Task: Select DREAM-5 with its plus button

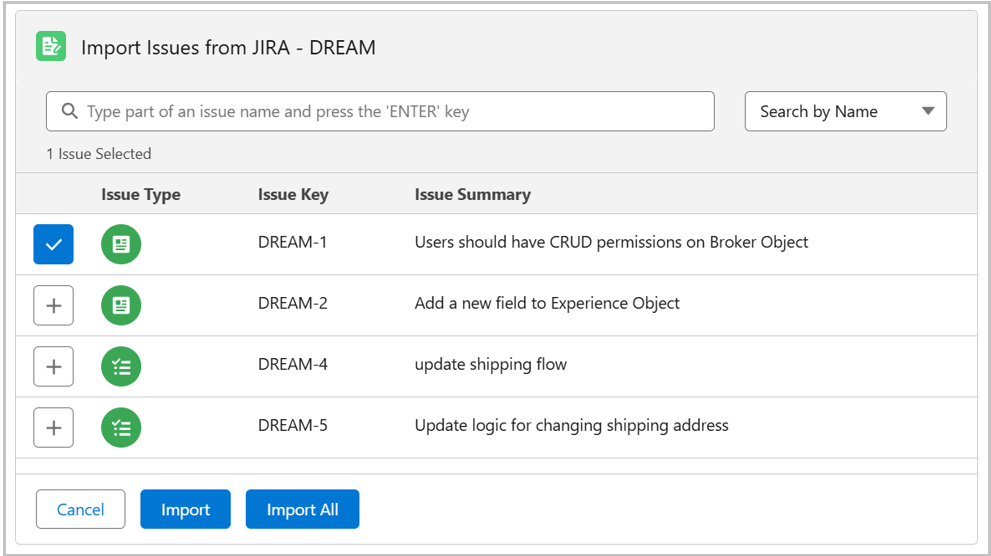Action: [x=53, y=427]
